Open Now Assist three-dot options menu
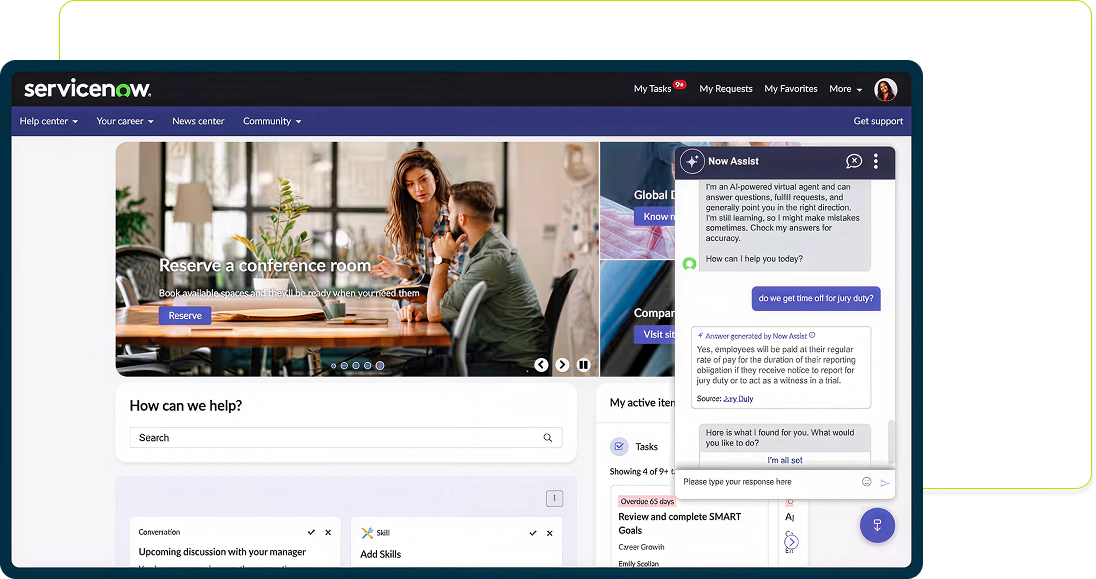 876,161
